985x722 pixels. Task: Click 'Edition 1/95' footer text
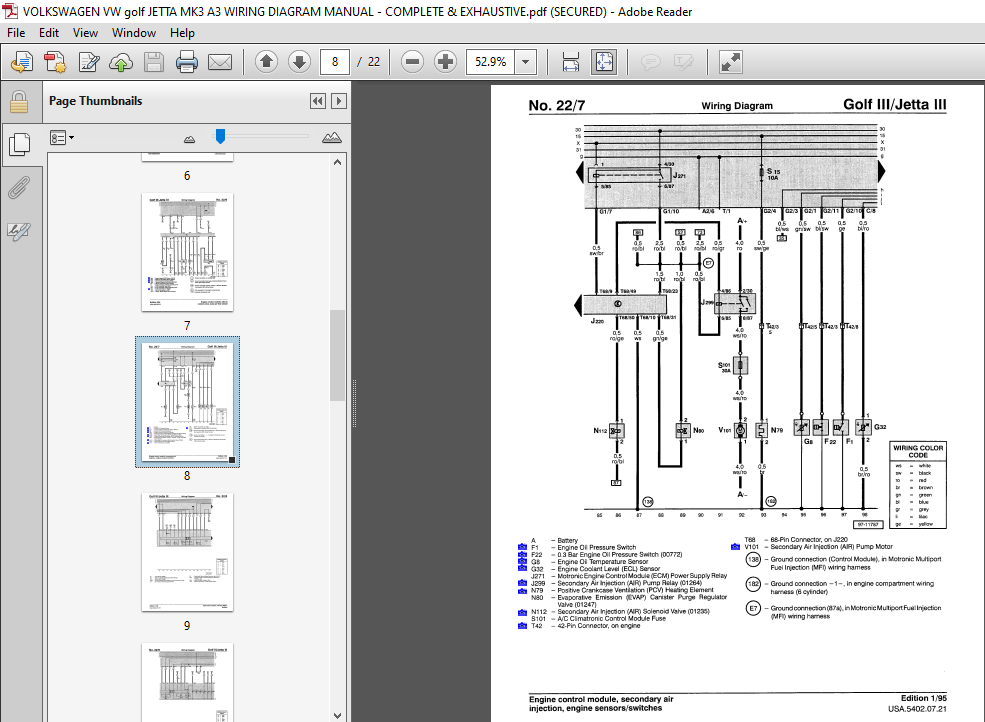click(923, 698)
